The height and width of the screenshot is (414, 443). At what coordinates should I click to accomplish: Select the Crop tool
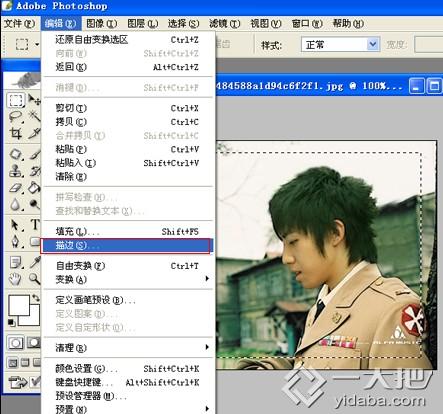point(16,134)
